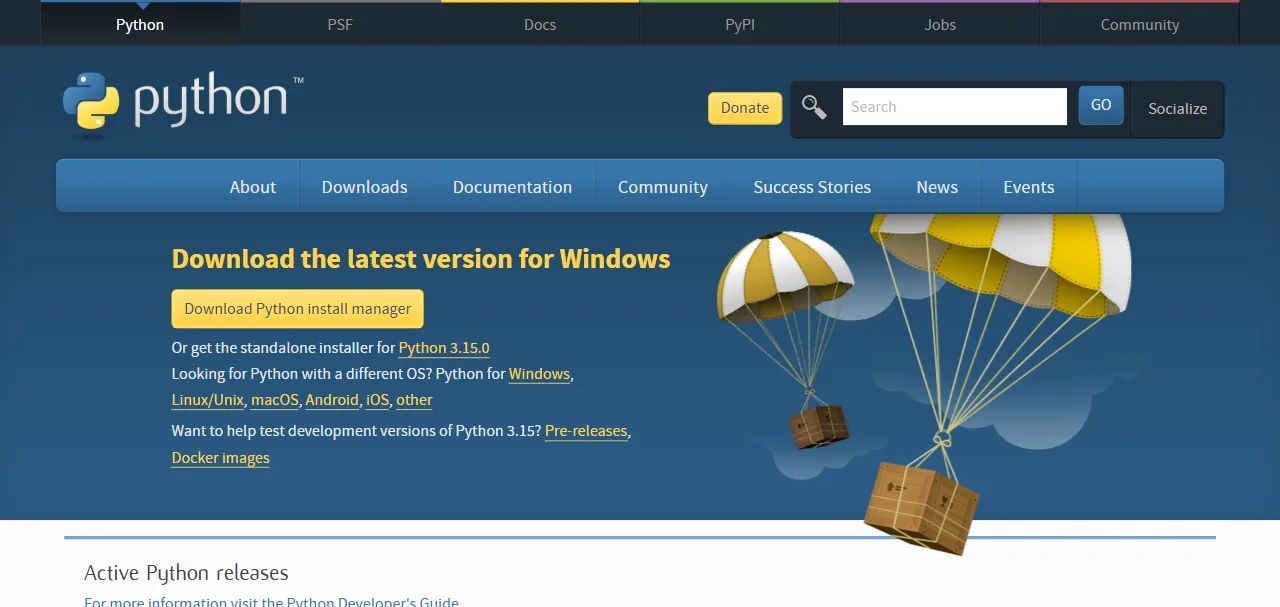Go to the PyPI tab
1280x607 pixels.
click(x=740, y=24)
